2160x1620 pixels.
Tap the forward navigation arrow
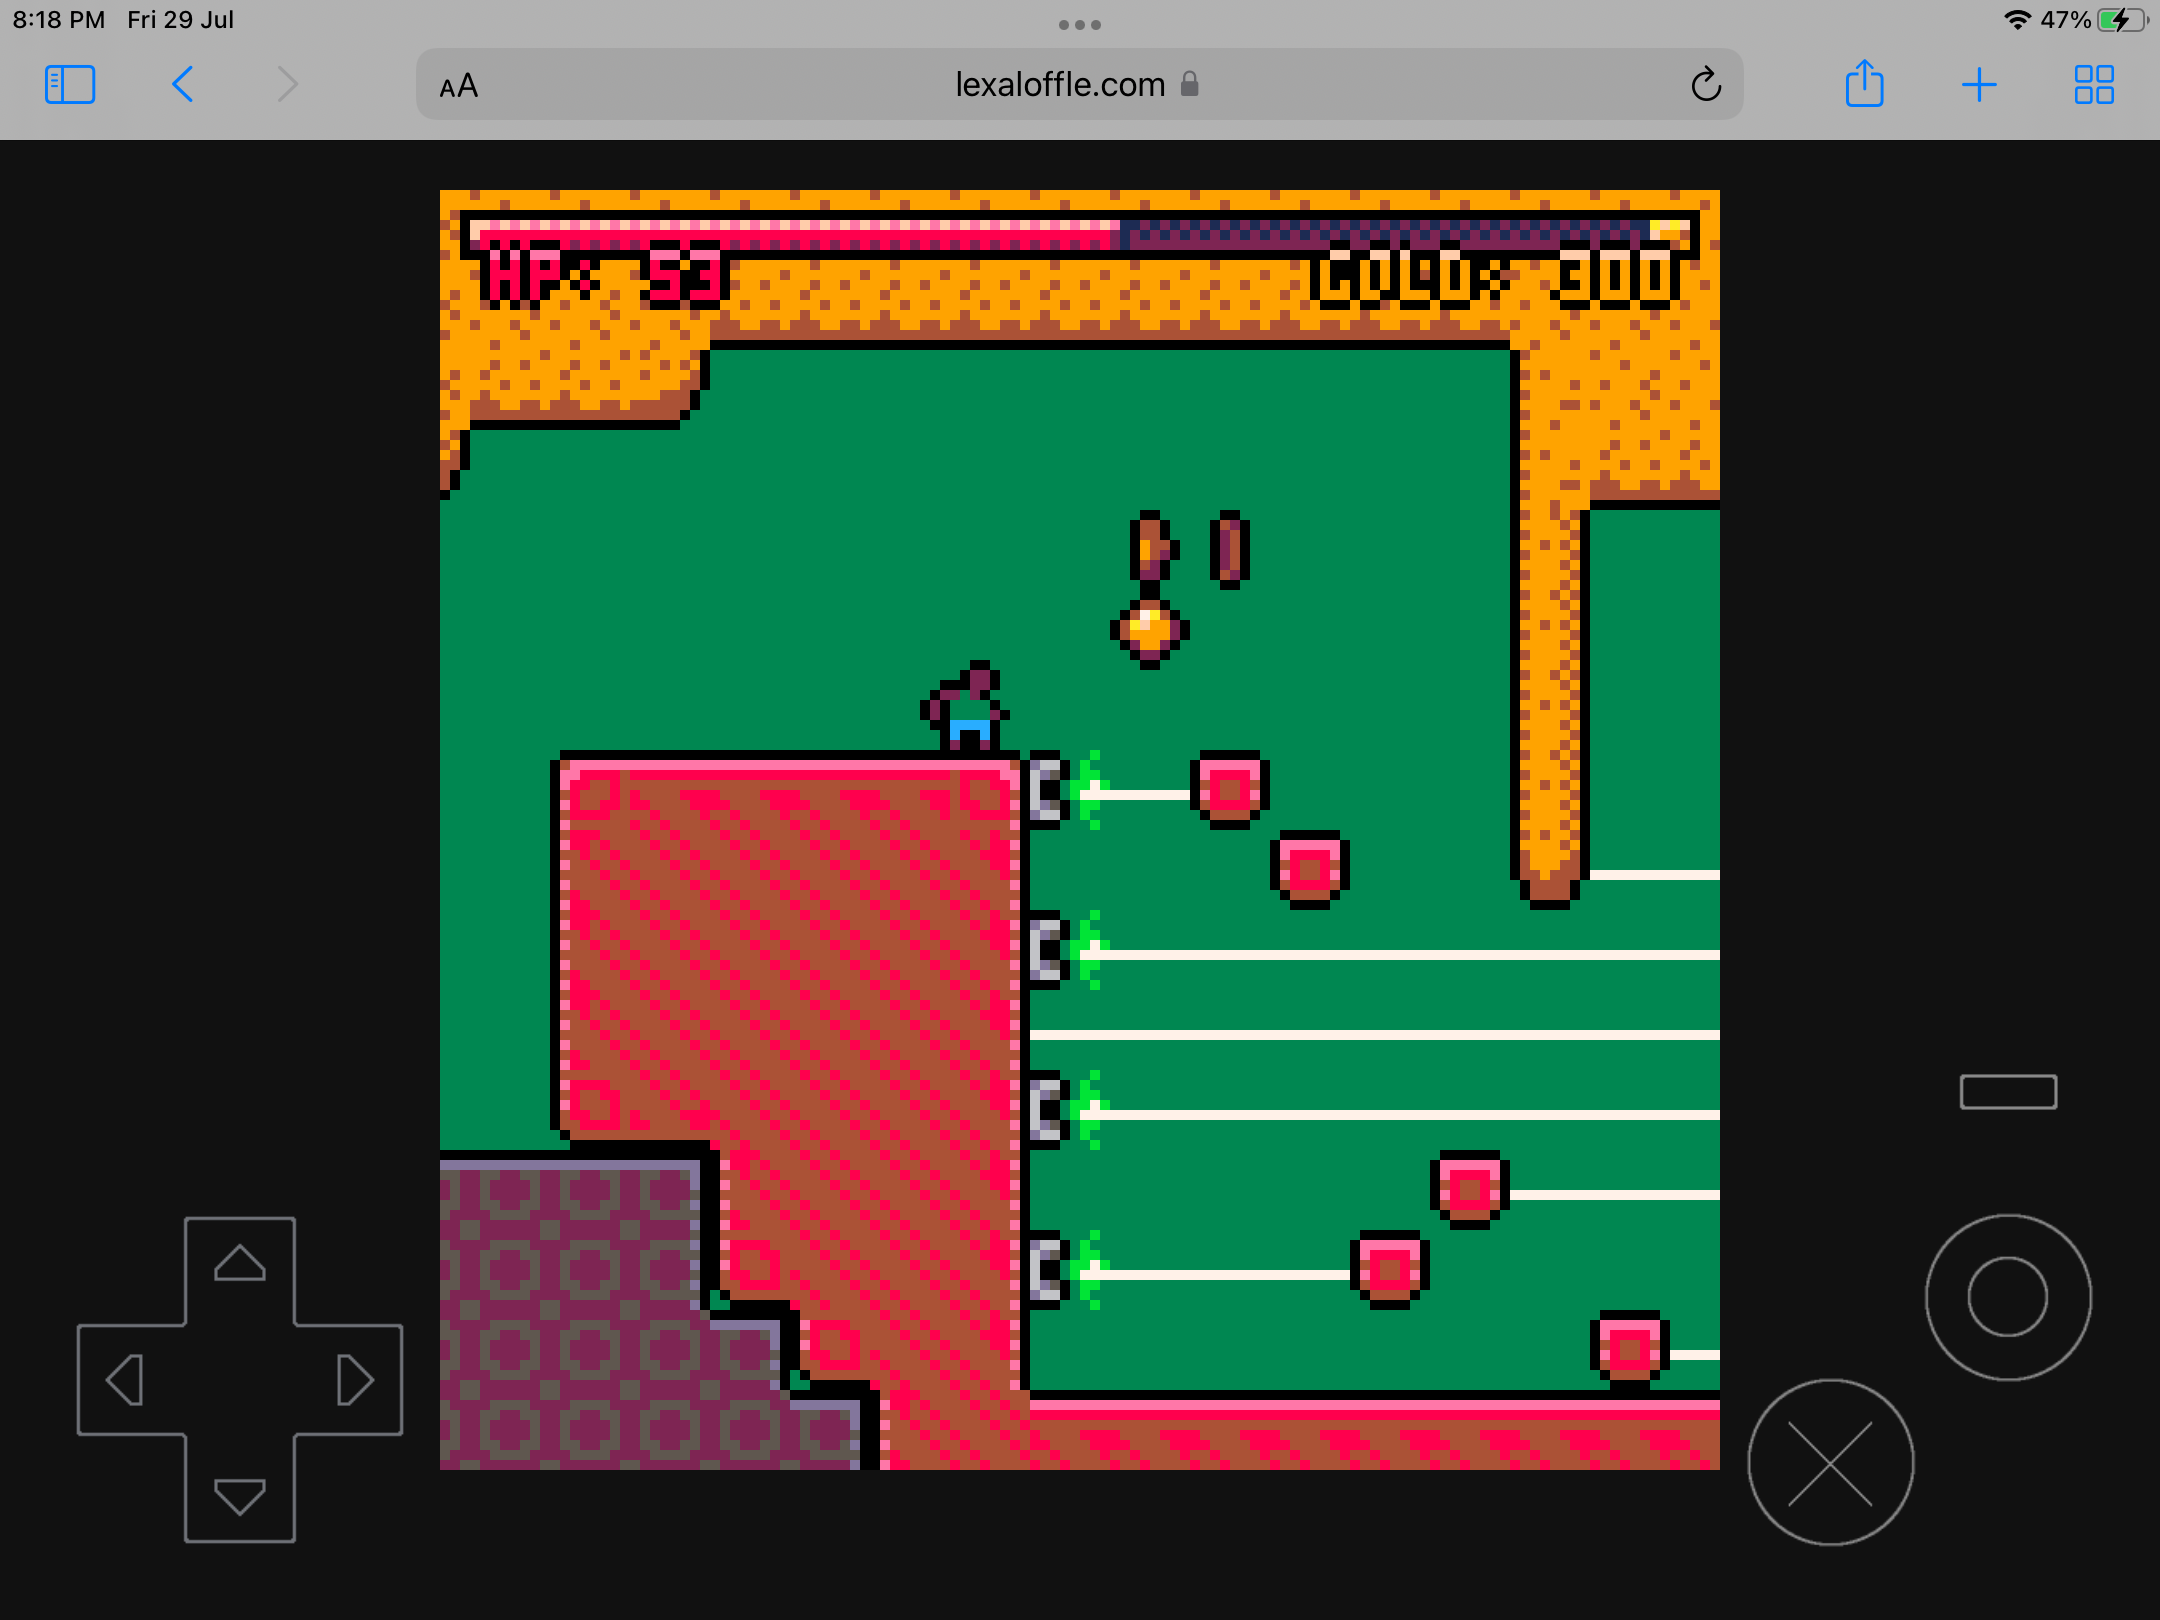pos(288,85)
